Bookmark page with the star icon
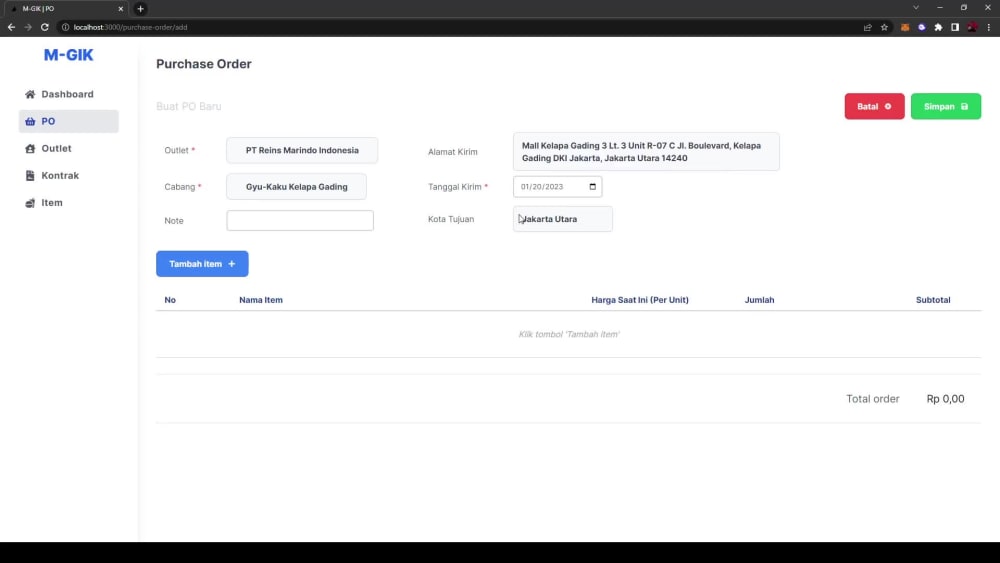The width and height of the screenshot is (1000, 563). 884,27
